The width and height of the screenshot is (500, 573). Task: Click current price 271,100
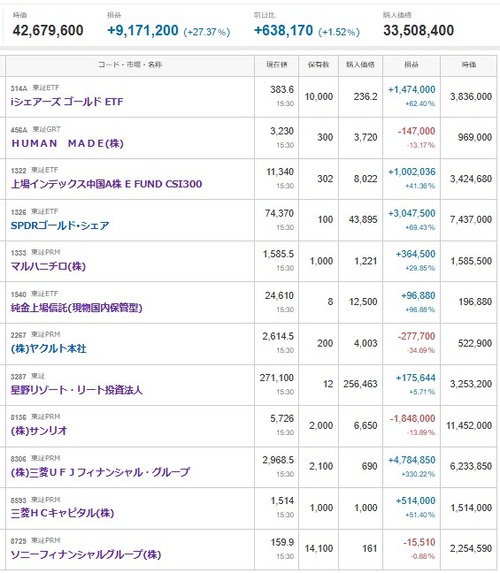coord(277,378)
